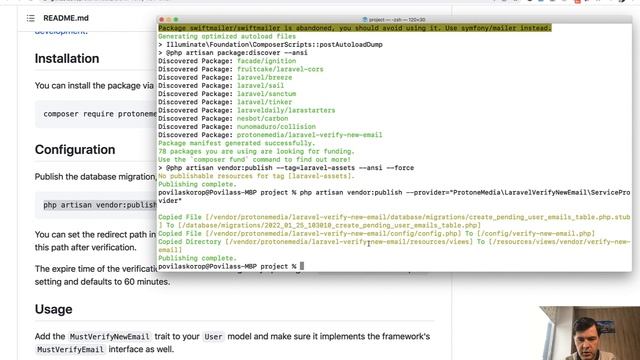Click the 'Copied Directory' resources/views line
The width and height of the screenshot is (640, 360).
(x=394, y=246)
